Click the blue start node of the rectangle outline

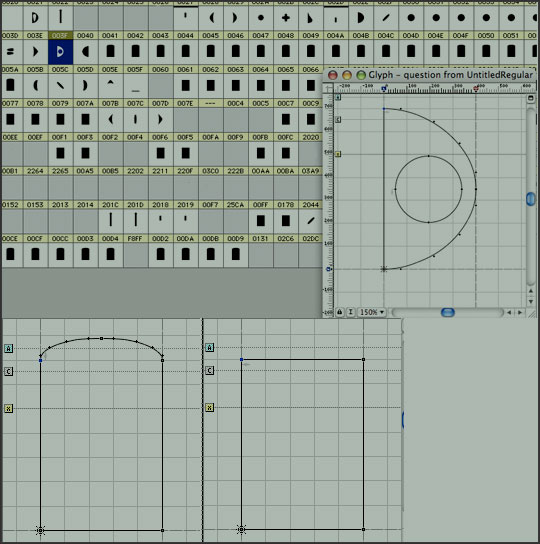coord(242,359)
